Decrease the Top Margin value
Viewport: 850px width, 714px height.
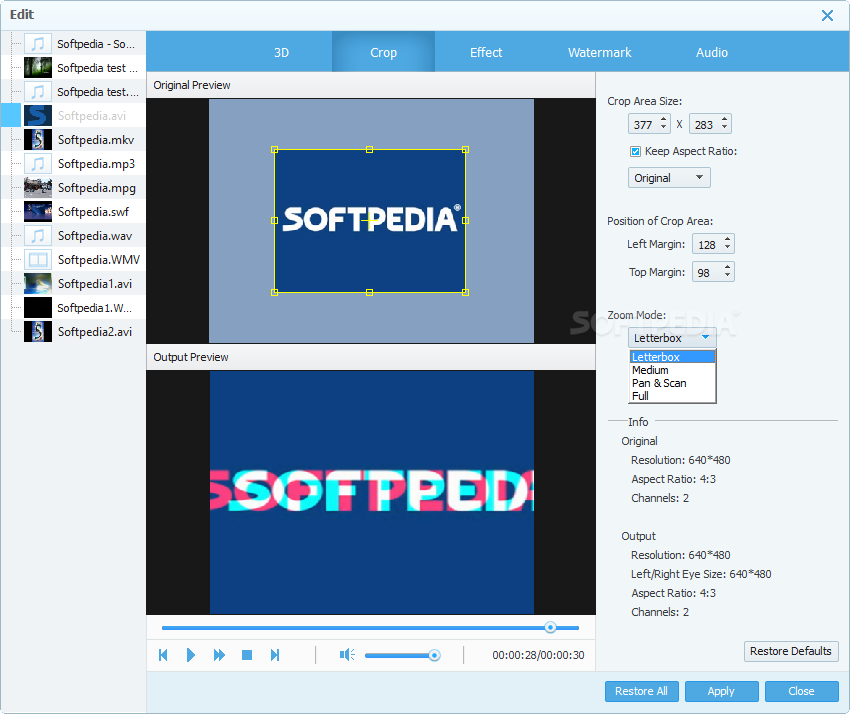(x=727, y=275)
